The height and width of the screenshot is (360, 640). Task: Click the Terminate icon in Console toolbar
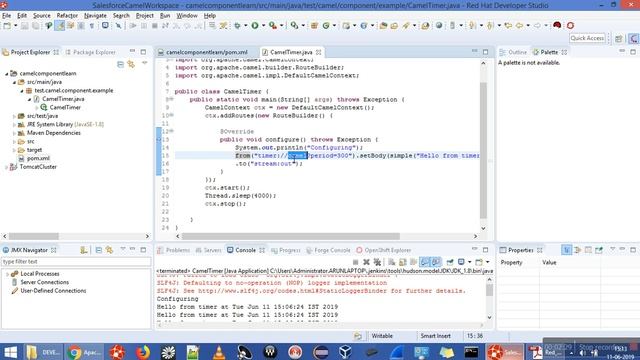point(356,262)
